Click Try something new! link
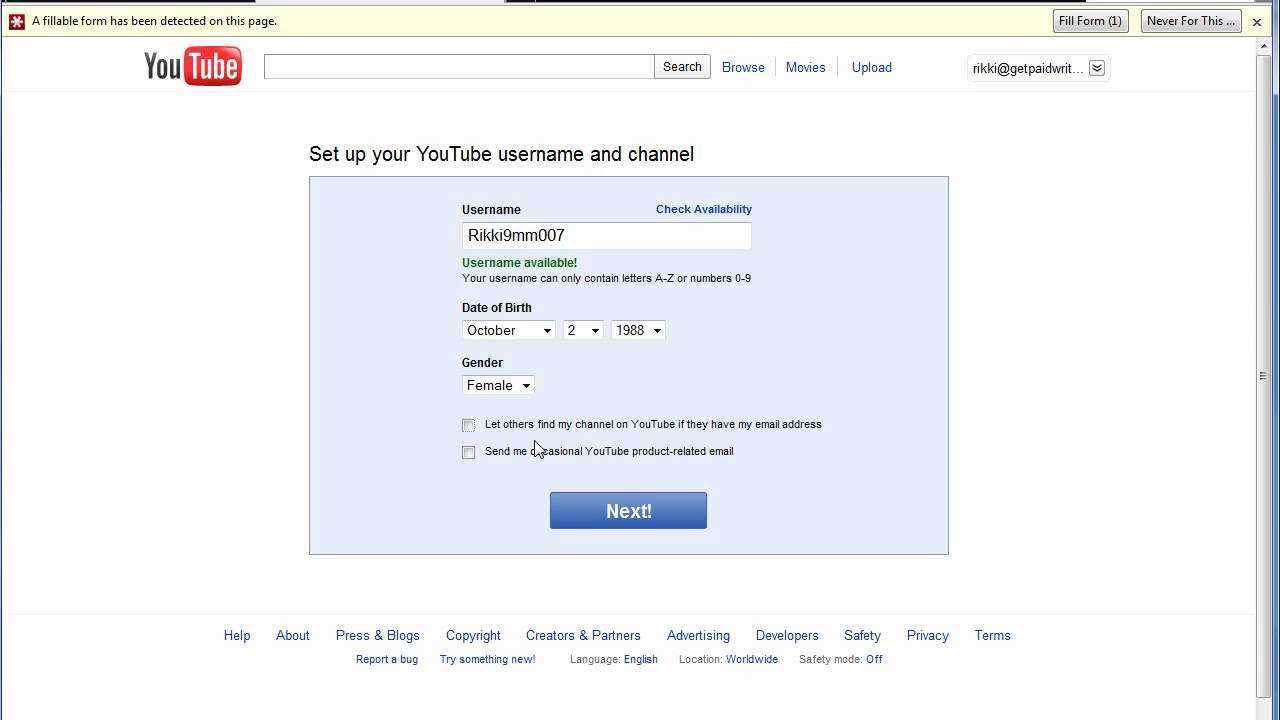The image size is (1280, 720). [487, 659]
